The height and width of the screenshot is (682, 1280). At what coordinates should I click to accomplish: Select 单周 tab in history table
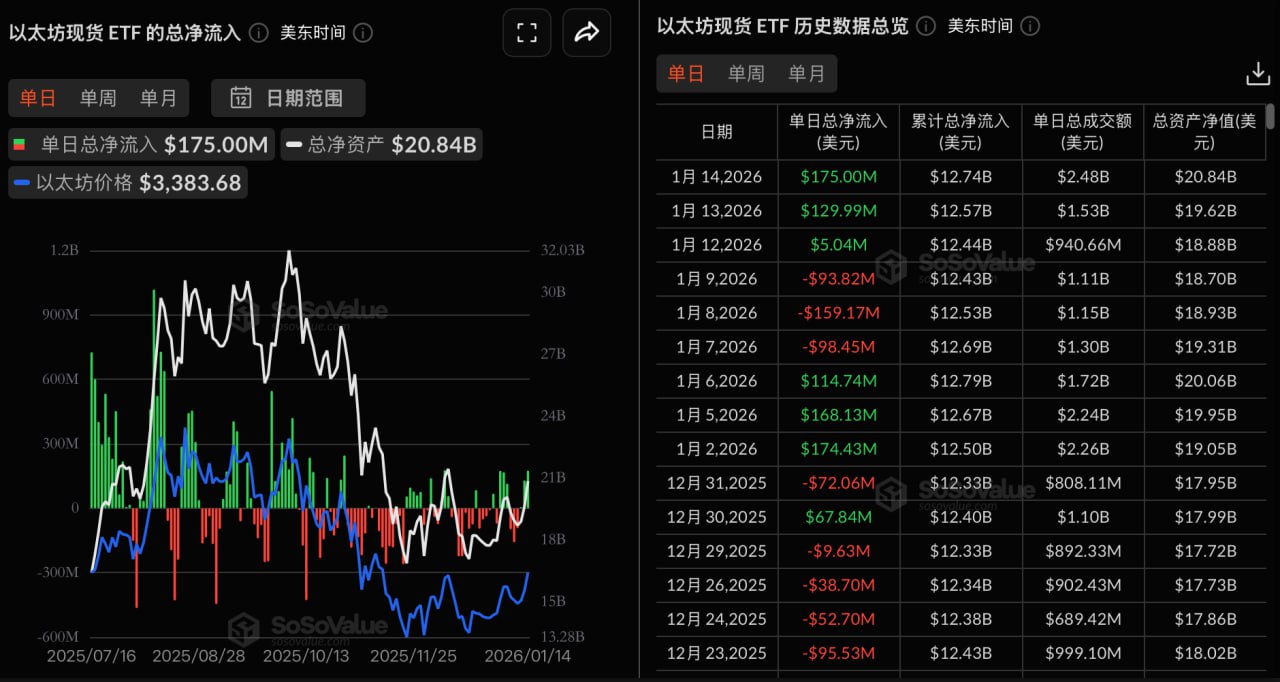(x=746, y=74)
